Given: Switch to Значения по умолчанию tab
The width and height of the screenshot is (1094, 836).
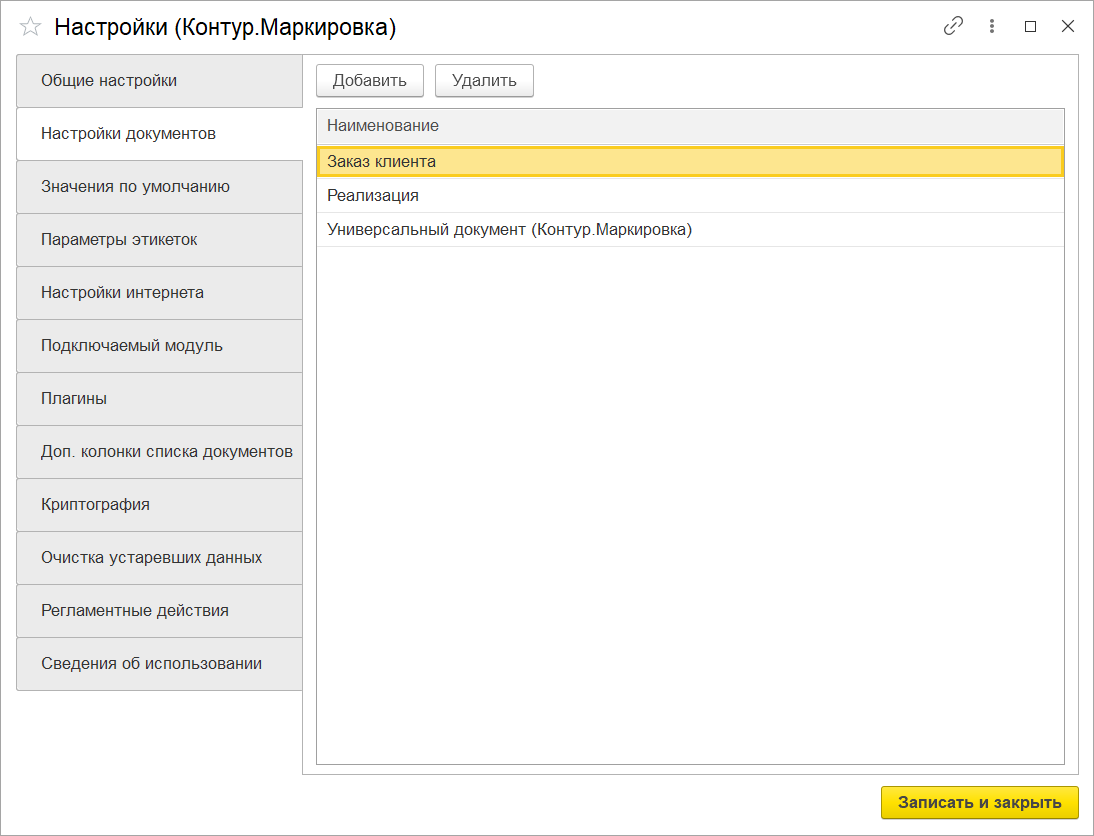Looking at the screenshot, I should tap(159, 187).
